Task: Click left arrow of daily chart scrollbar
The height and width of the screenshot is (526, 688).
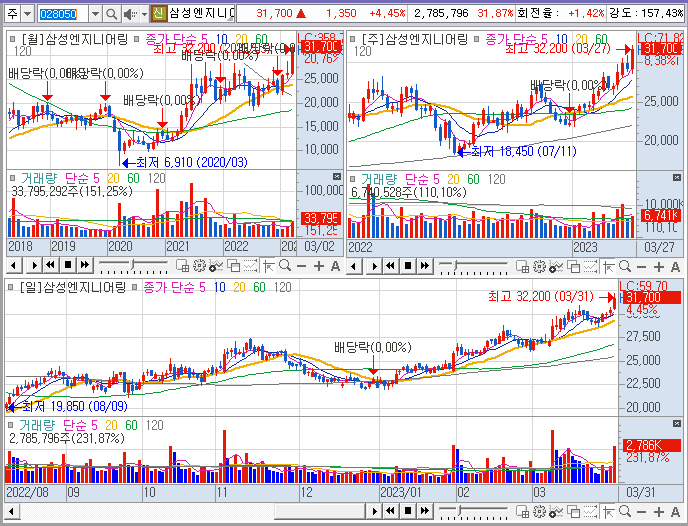Action: [12, 511]
